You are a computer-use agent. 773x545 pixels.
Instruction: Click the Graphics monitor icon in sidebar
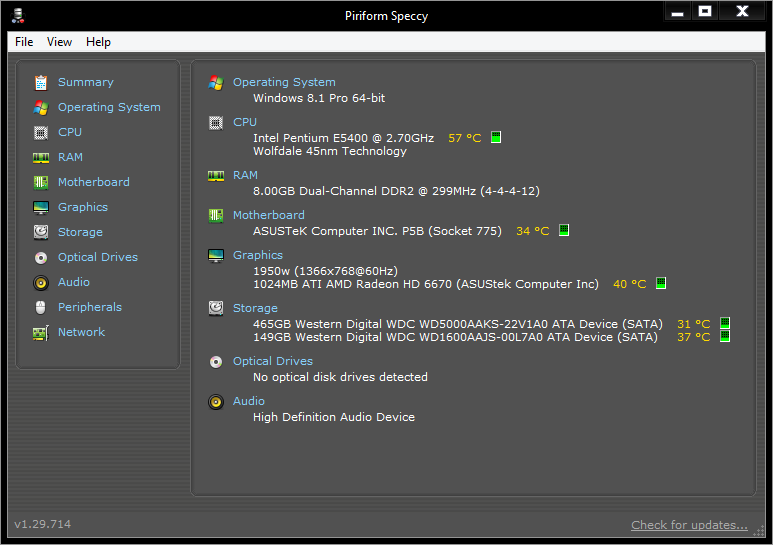[x=41, y=207]
